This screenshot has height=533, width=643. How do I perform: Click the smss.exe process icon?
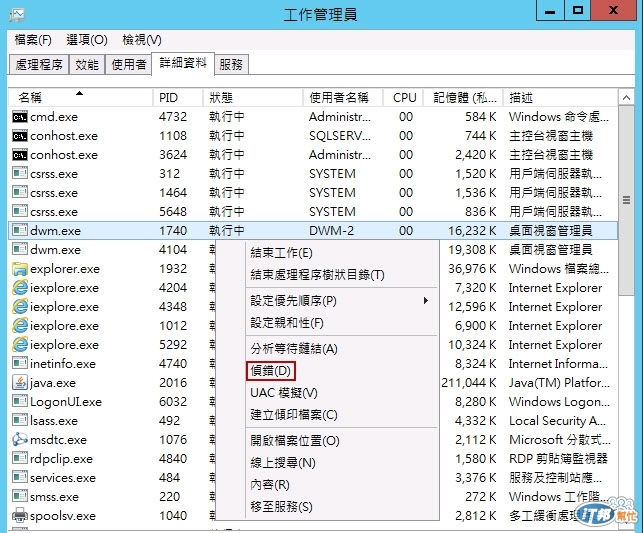click(20, 497)
